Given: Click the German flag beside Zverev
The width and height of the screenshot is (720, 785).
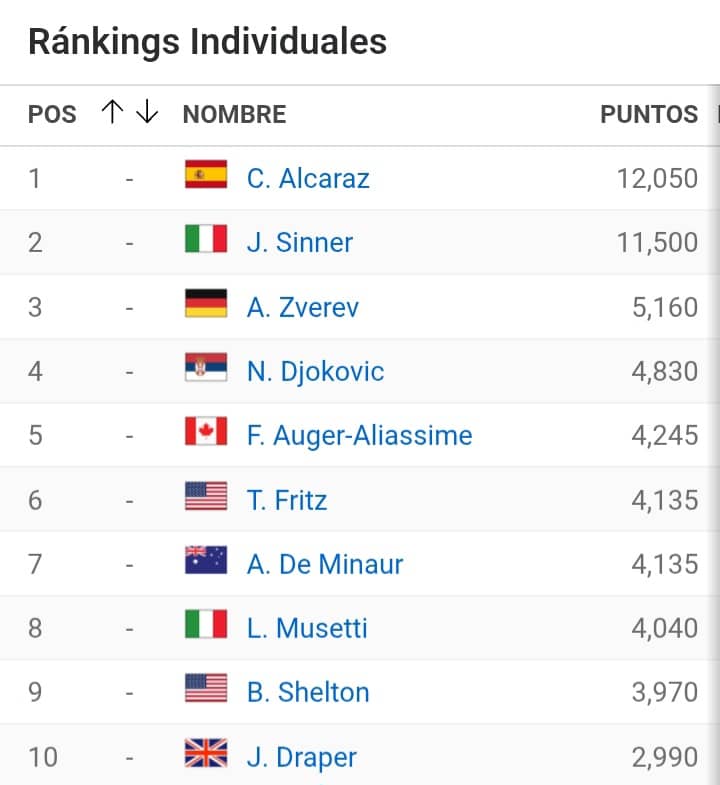Looking at the screenshot, I should [206, 303].
